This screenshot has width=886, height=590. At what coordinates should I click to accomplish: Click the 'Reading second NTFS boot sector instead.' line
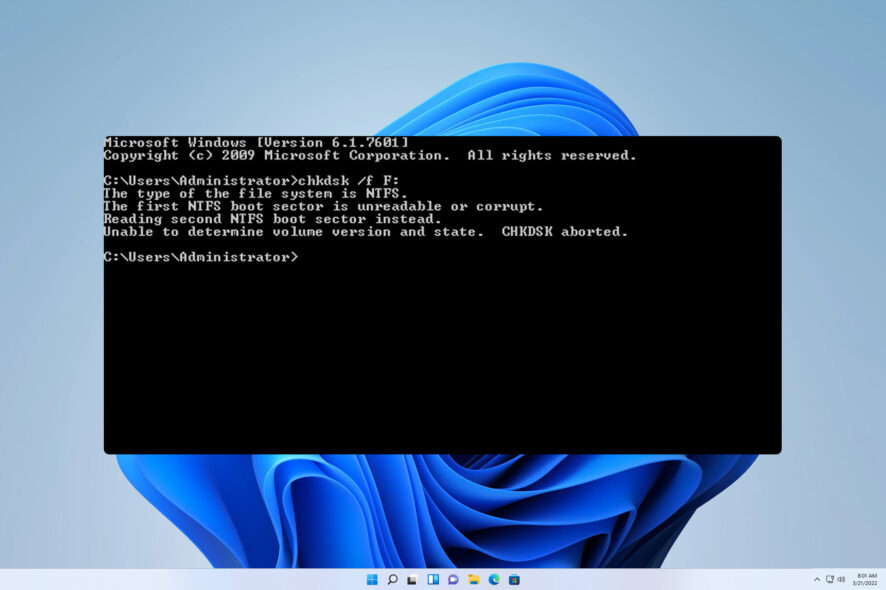[272, 219]
